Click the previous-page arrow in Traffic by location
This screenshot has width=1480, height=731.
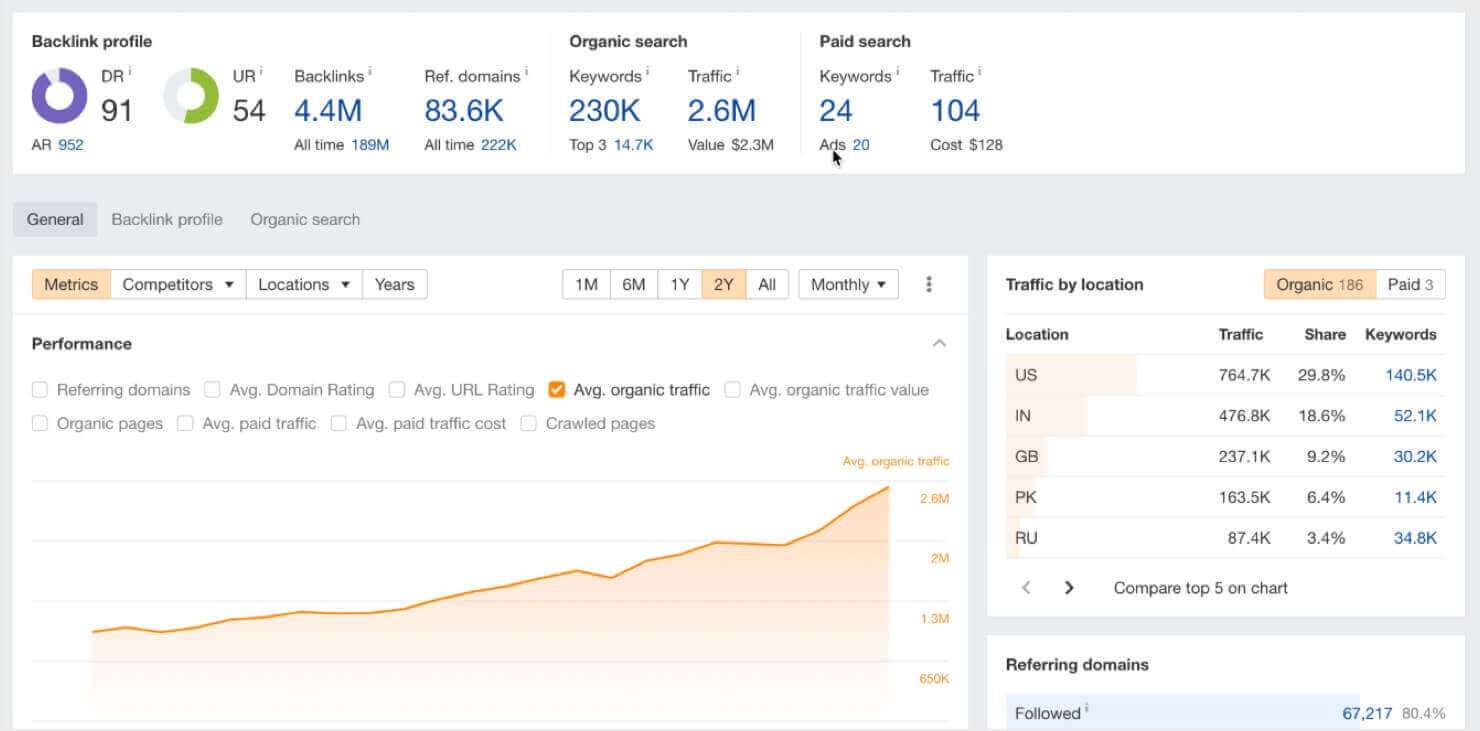pos(1026,588)
